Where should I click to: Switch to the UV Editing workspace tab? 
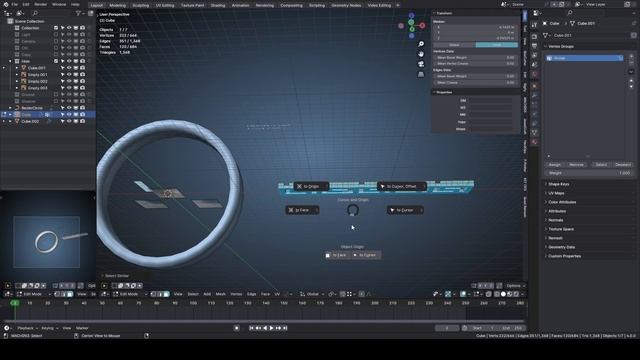pyautogui.click(x=165, y=5)
